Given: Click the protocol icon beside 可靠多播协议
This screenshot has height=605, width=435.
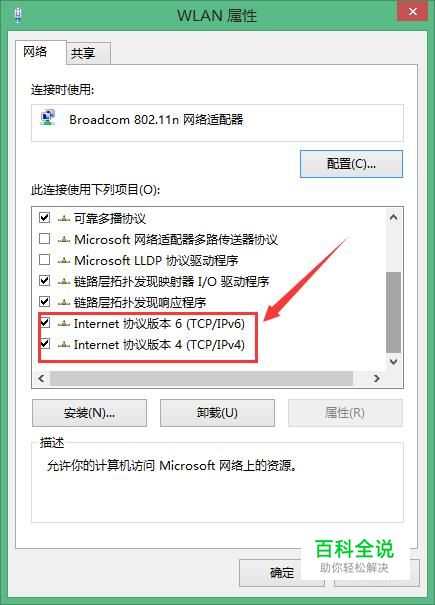Looking at the screenshot, I should (x=64, y=219).
